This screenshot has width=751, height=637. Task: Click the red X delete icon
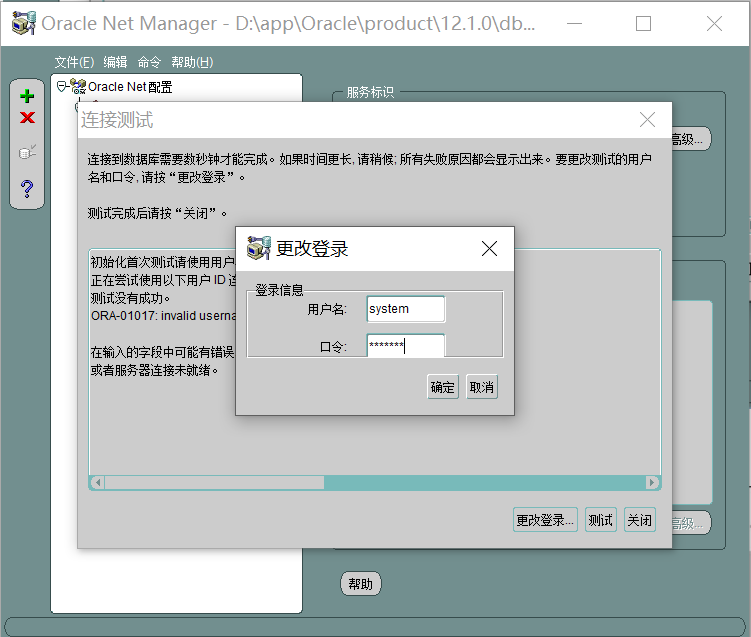(x=27, y=117)
